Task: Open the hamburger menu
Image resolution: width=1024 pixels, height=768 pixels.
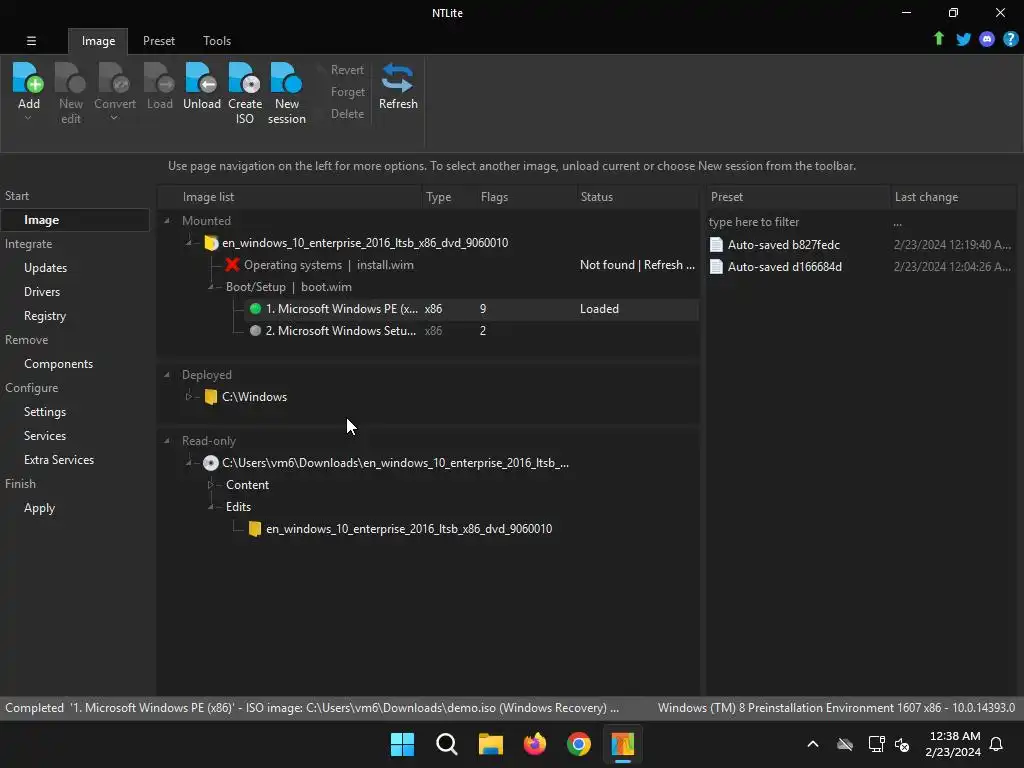Action: [x=31, y=40]
